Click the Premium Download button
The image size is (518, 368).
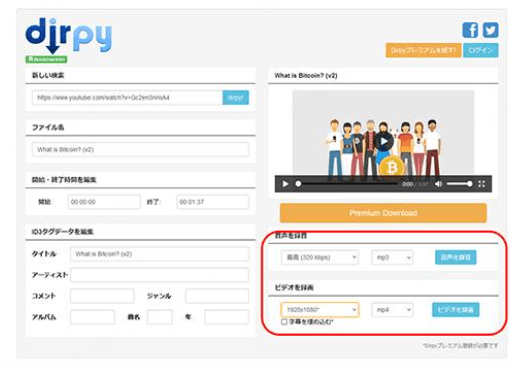tap(383, 213)
